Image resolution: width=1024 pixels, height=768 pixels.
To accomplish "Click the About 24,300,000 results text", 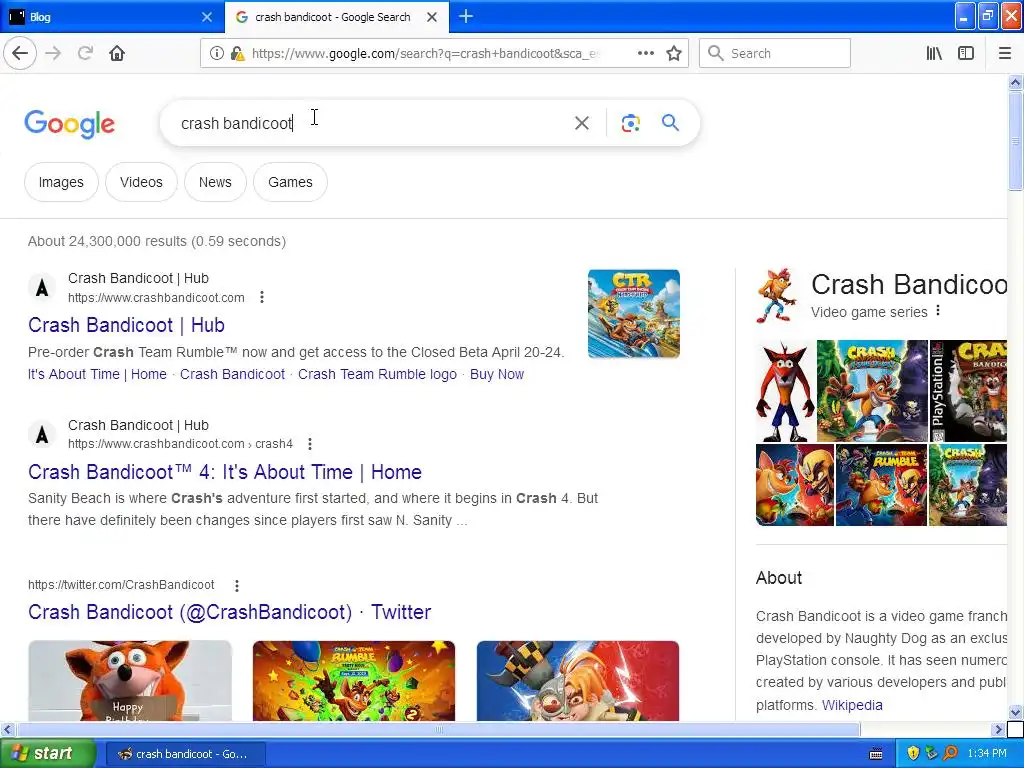I will (157, 241).
